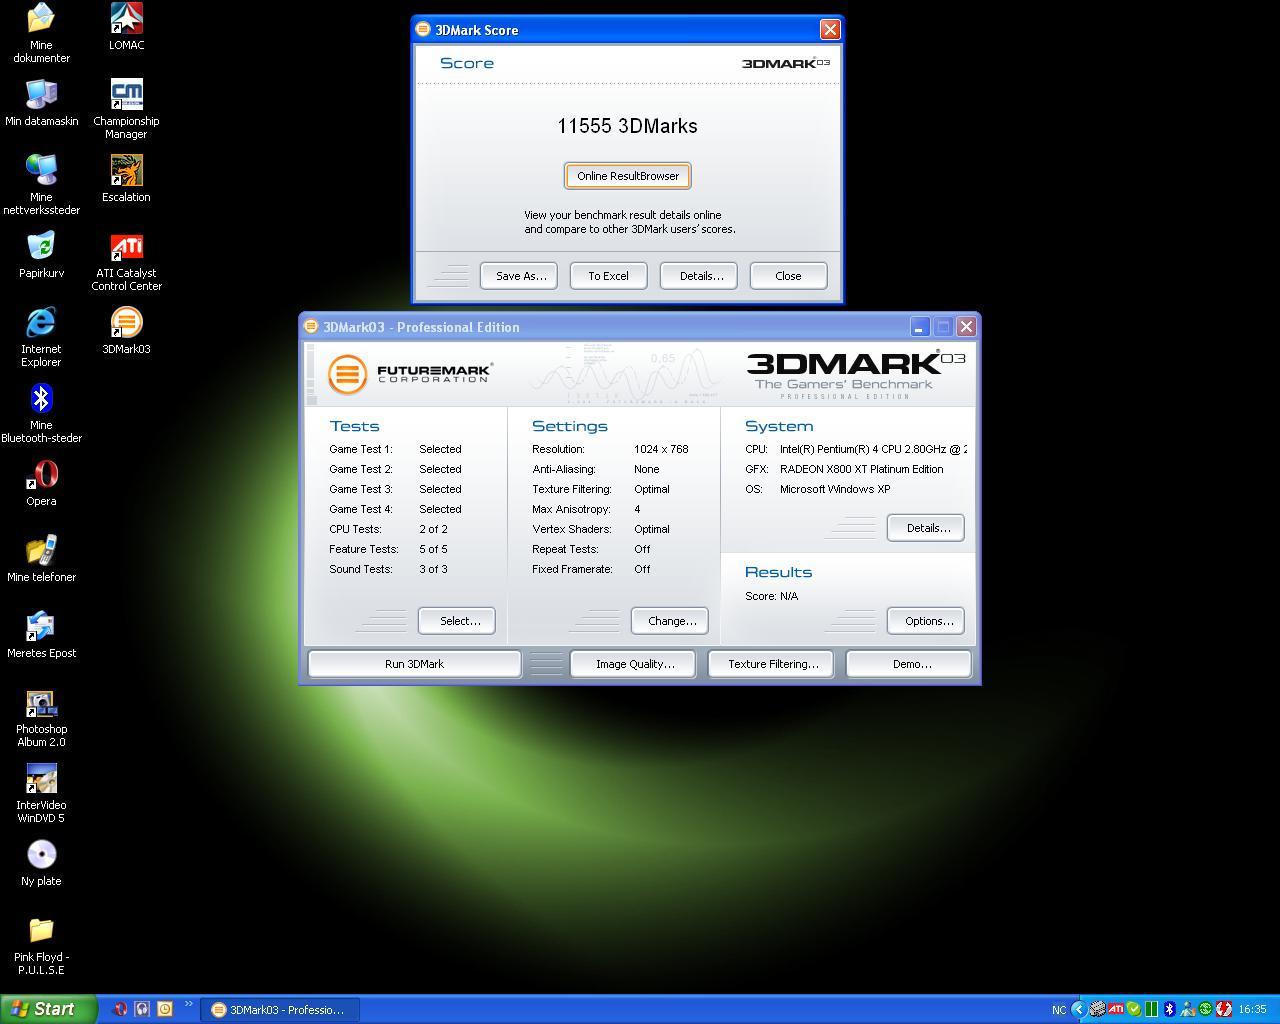
Task: Open Mine Bluetooth-steder icon
Action: tap(41, 413)
